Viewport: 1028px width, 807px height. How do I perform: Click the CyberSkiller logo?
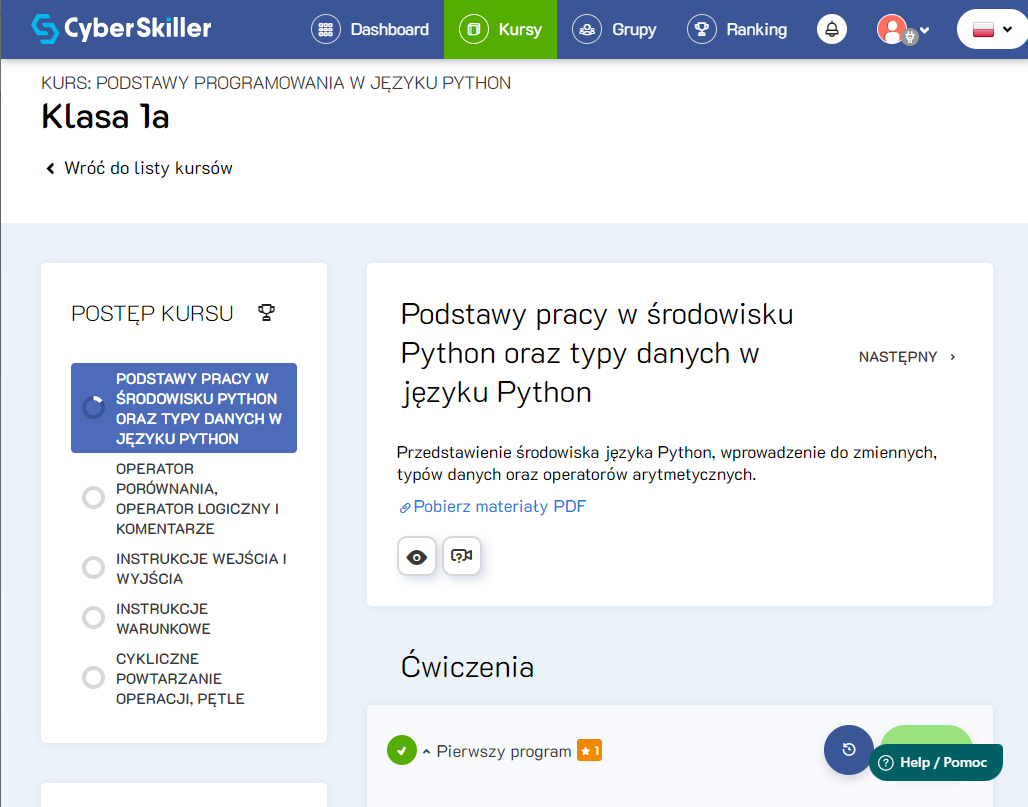pyautogui.click(x=120, y=28)
